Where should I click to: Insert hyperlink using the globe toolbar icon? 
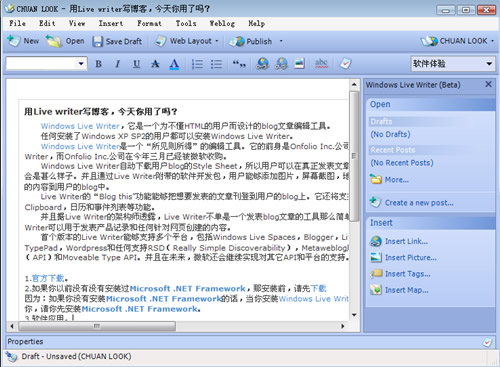coord(262,63)
